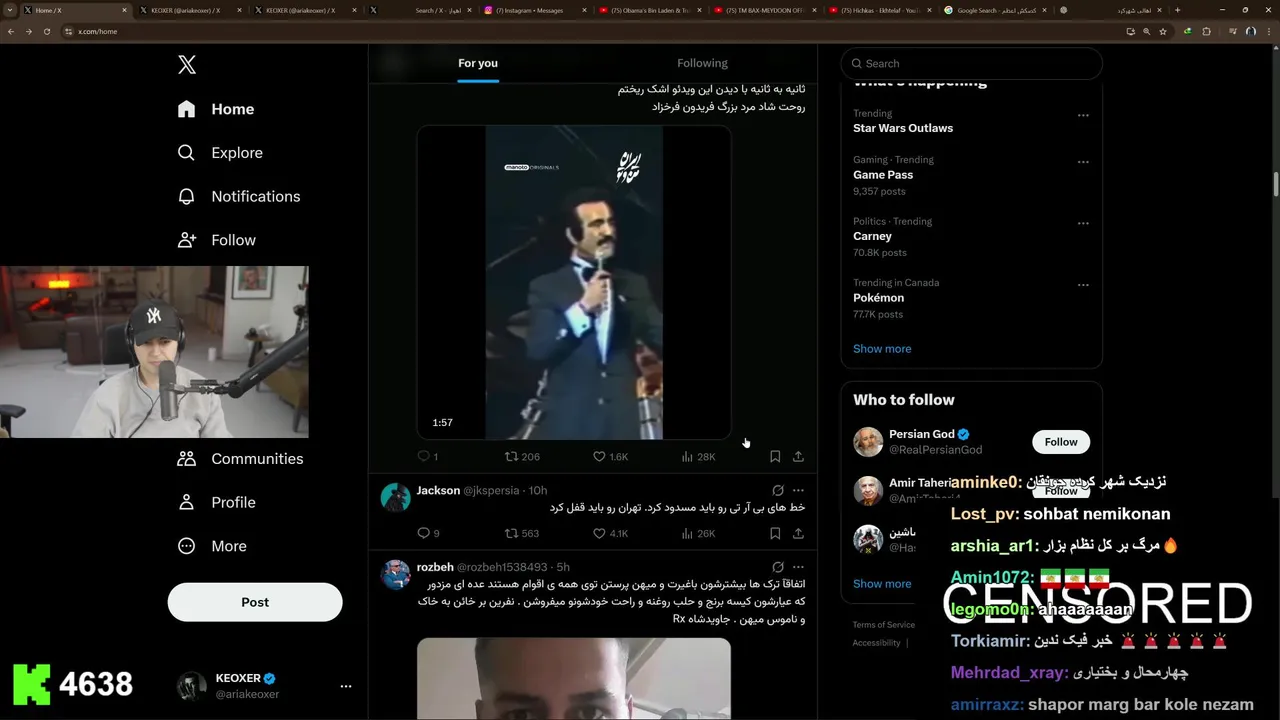Close the Home / X browser tab

pos(124,10)
